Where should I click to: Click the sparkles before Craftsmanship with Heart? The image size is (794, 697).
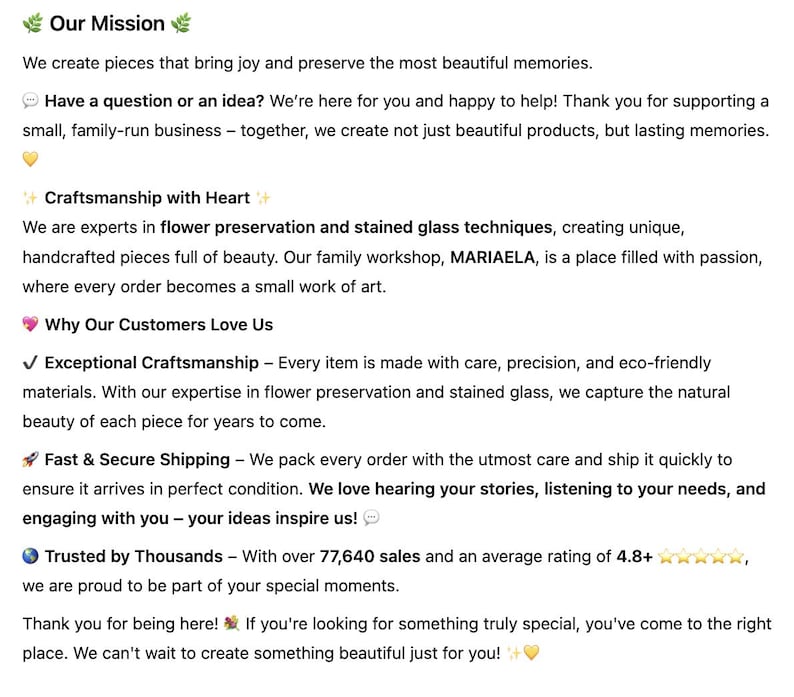click(30, 198)
